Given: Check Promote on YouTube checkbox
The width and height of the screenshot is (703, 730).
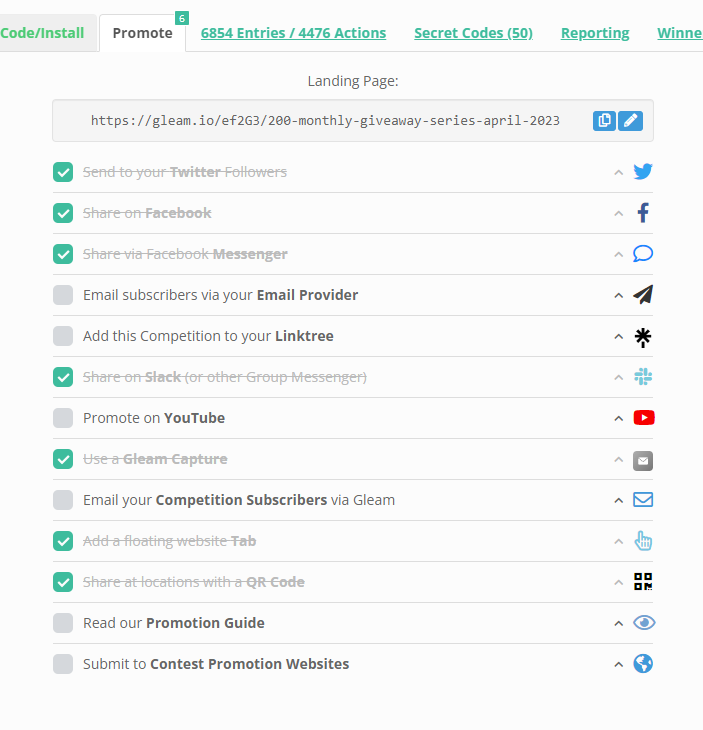Looking at the screenshot, I should [x=63, y=418].
